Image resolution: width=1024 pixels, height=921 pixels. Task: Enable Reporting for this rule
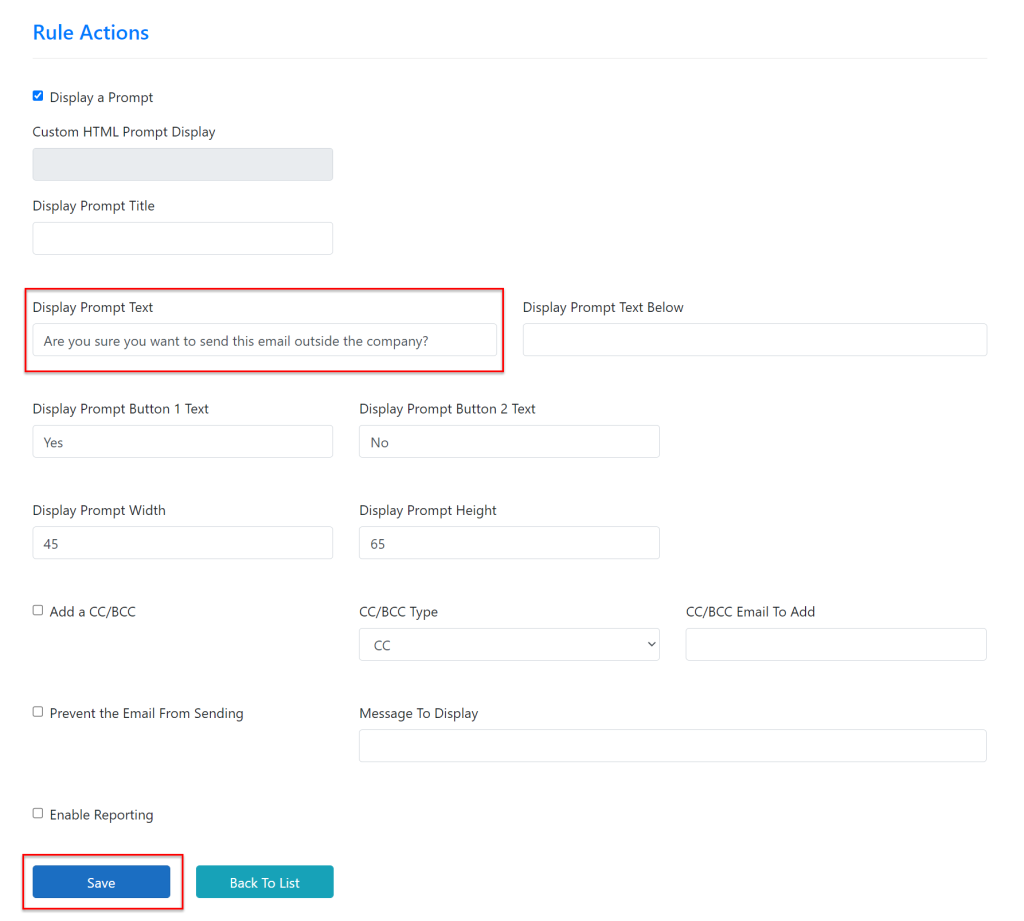37,813
